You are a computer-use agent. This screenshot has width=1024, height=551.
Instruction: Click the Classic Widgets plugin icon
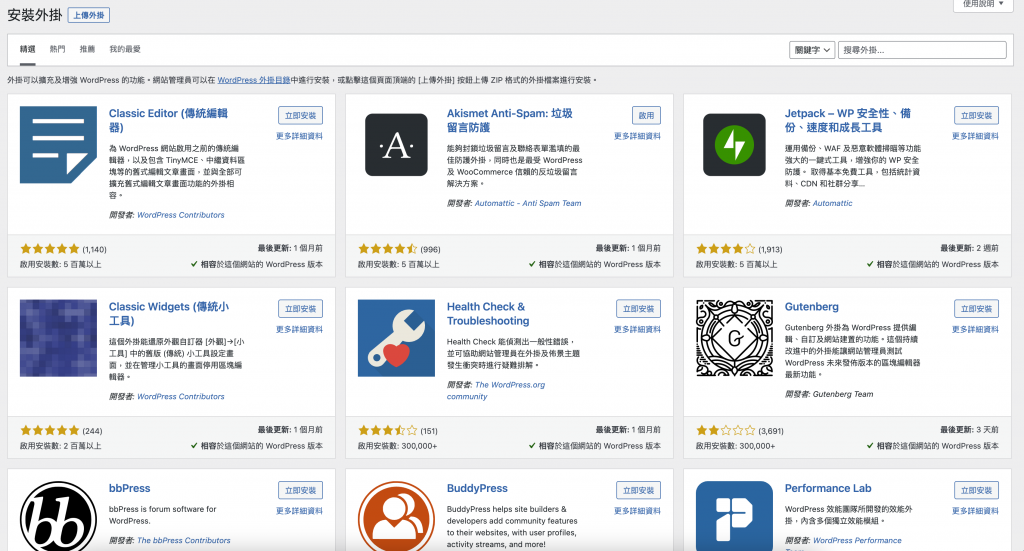58,338
